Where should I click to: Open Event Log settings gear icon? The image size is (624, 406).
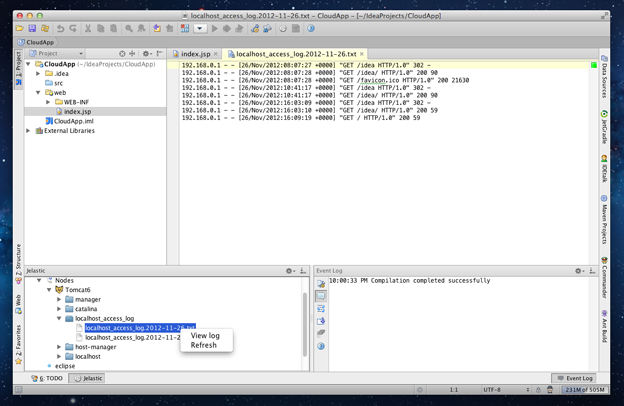click(x=578, y=271)
